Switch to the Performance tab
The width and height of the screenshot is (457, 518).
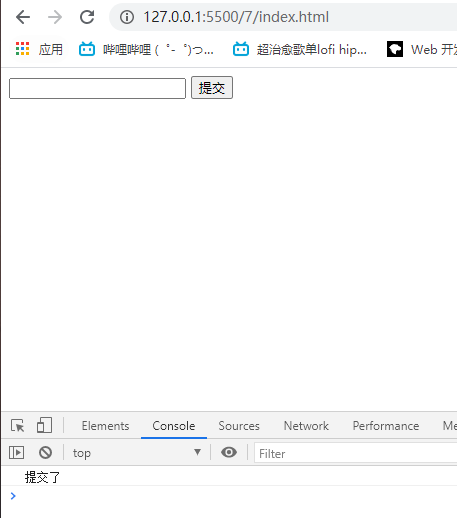[x=386, y=426]
